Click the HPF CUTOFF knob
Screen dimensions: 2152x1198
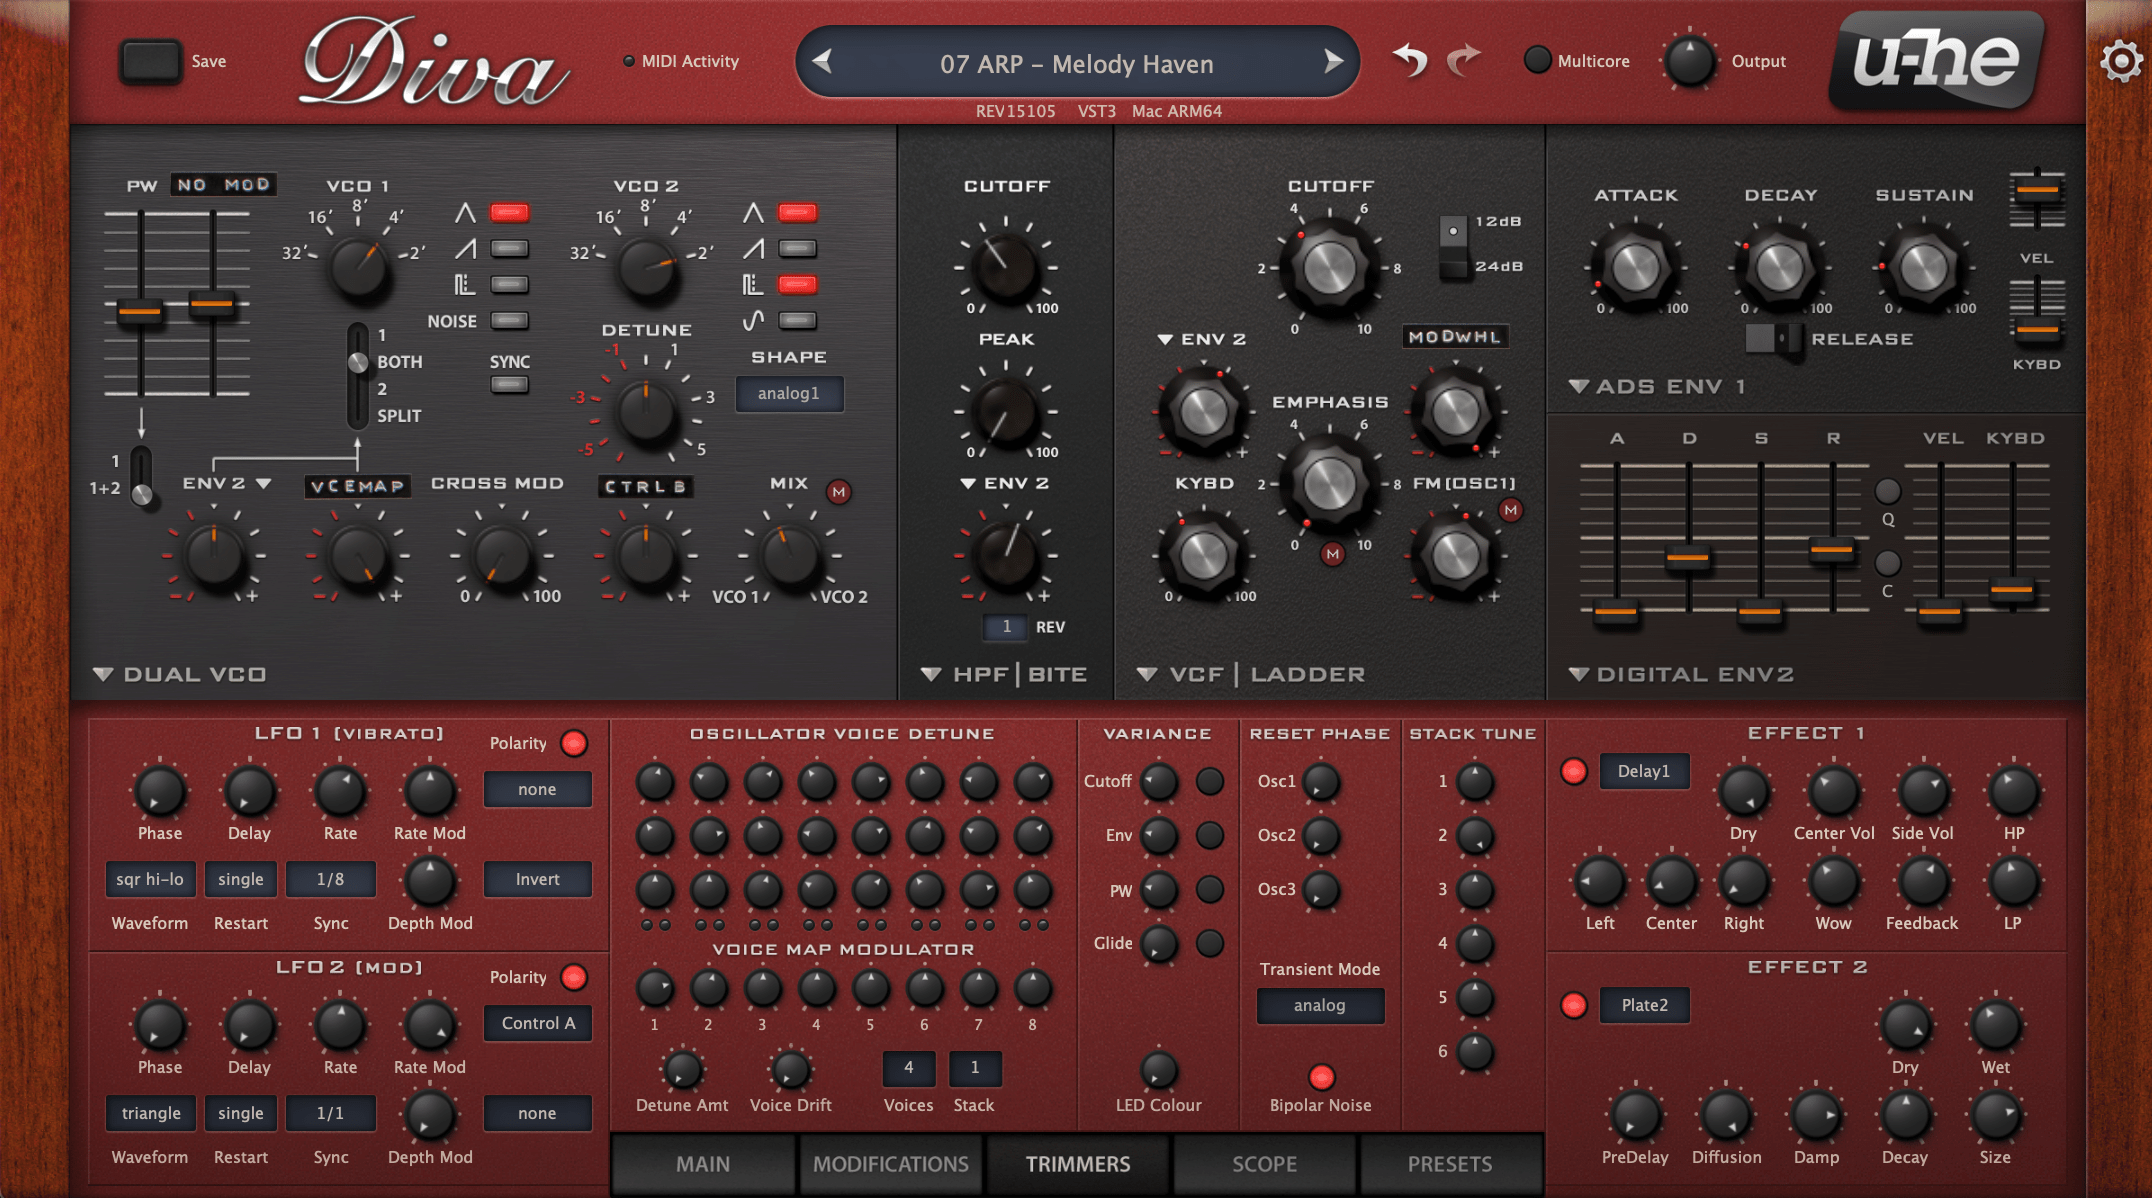(x=1006, y=266)
